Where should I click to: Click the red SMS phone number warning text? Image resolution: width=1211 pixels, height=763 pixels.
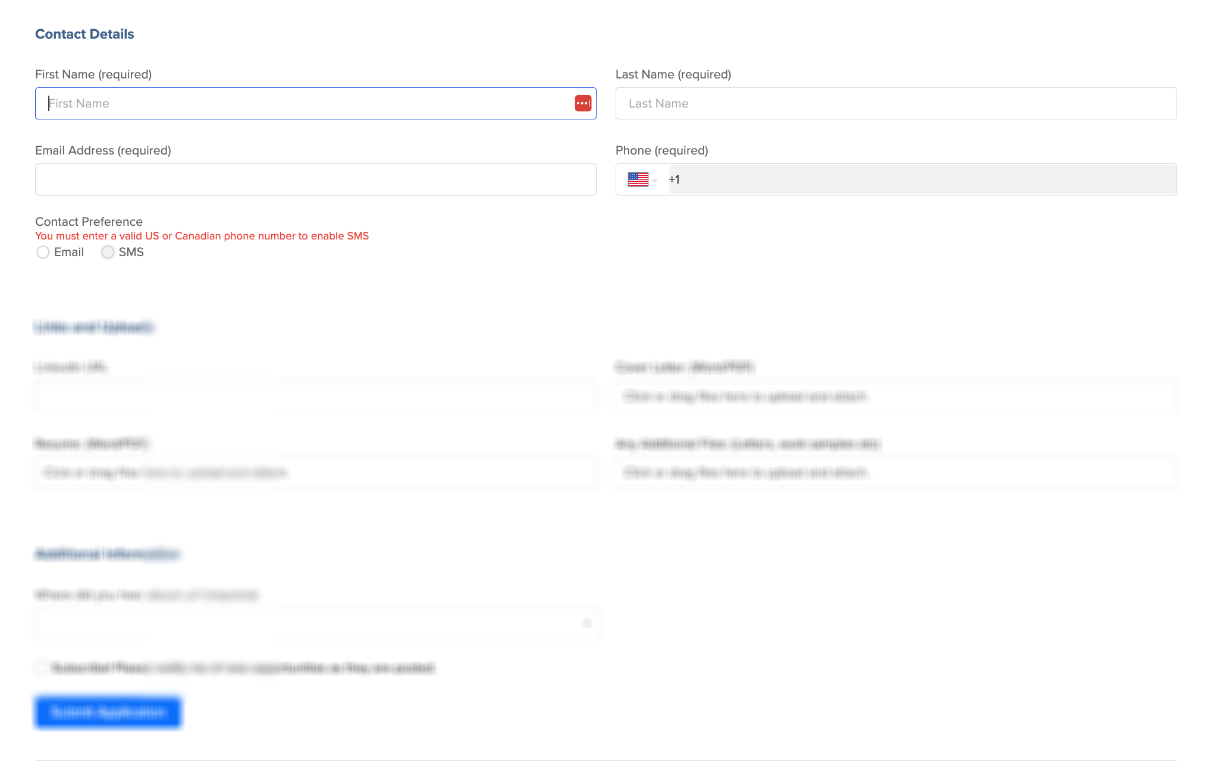click(x=202, y=236)
